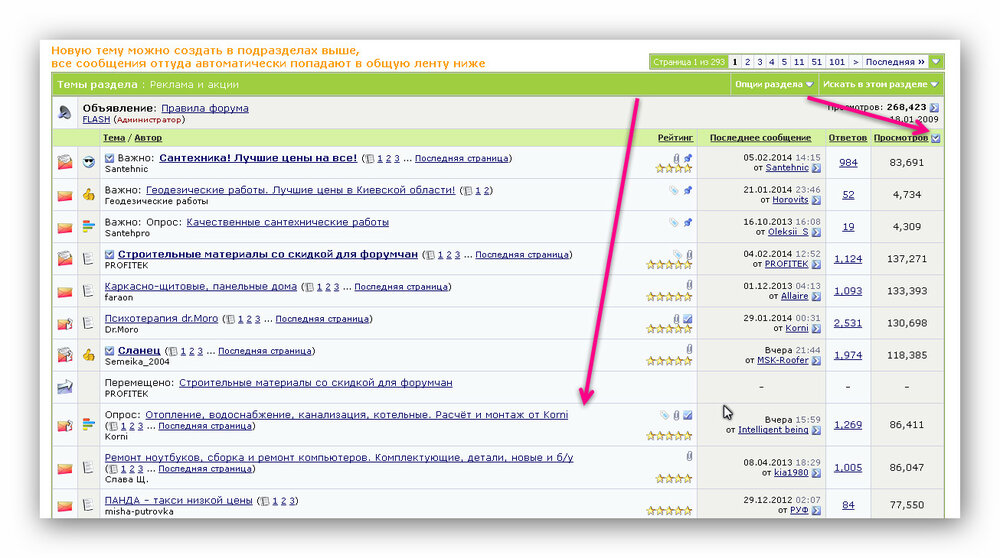Jump to last post via arrow beside Allaire
This screenshot has width=1000, height=558.
816,297
